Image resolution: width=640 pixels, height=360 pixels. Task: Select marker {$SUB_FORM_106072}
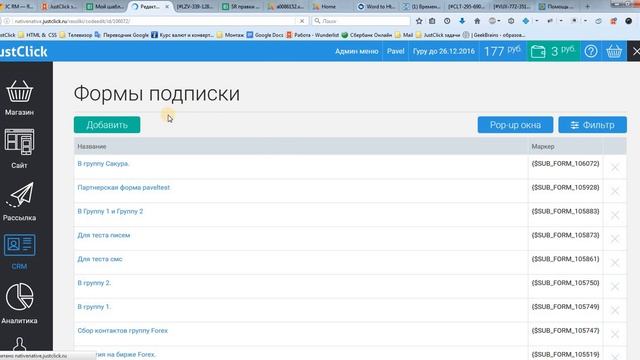pos(565,164)
